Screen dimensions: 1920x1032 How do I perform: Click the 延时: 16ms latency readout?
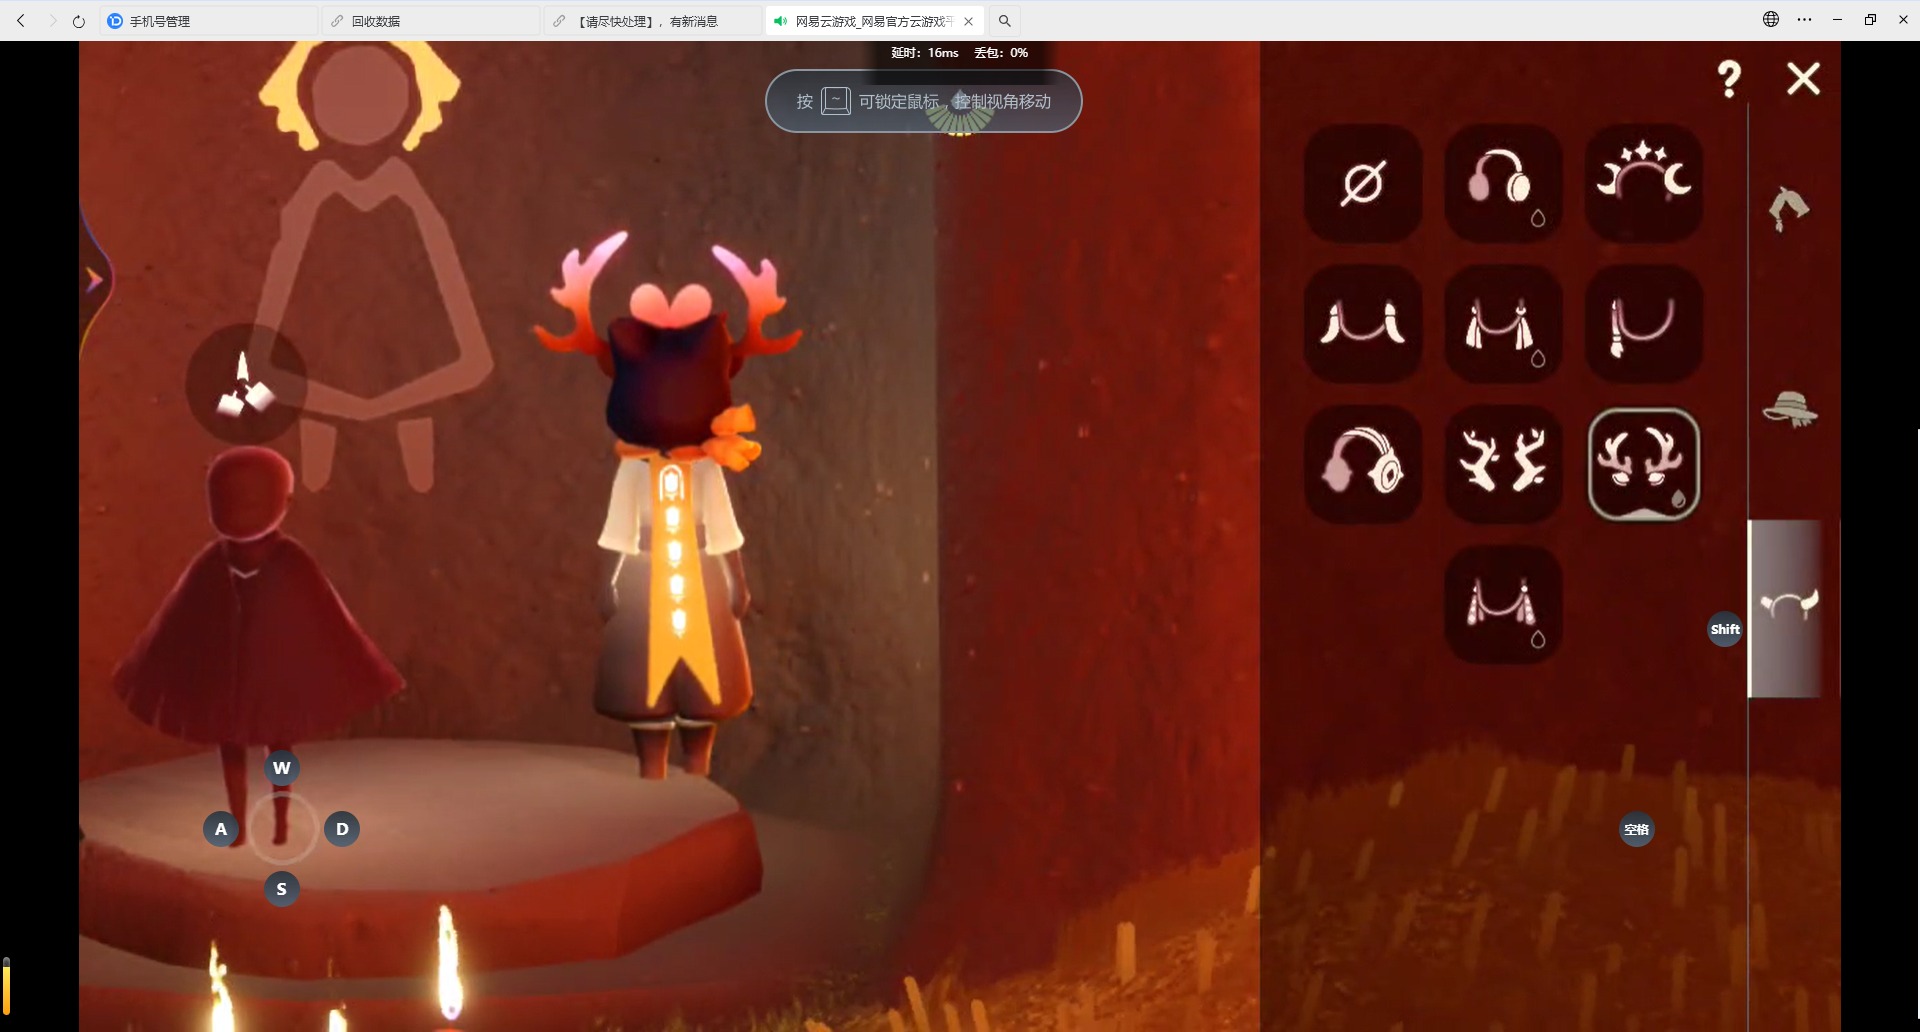tap(925, 53)
